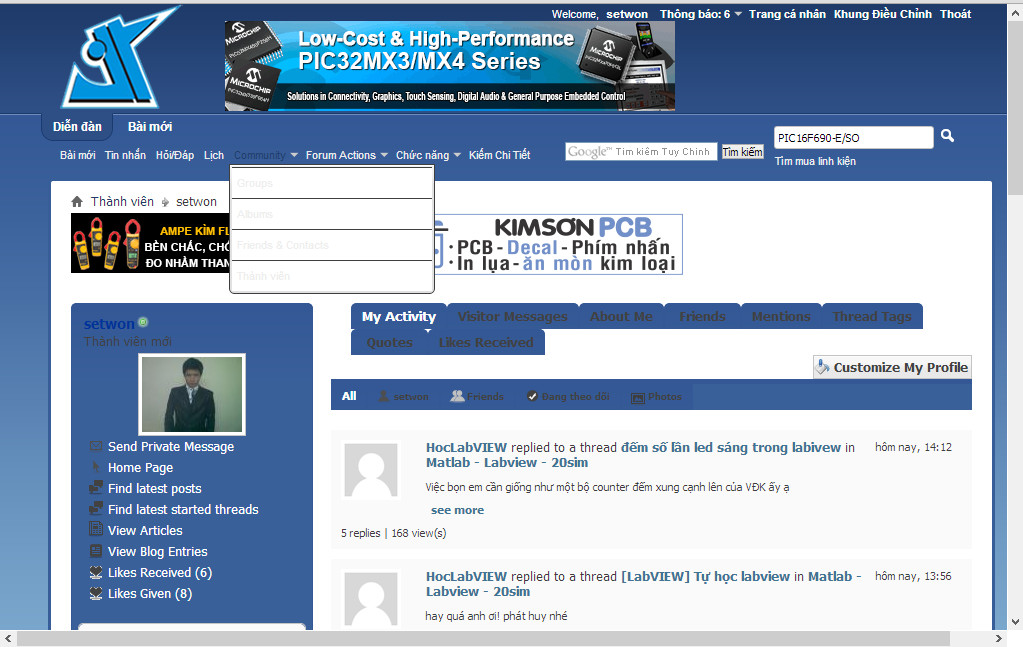
Task: Open thread đếm số lần led sáng trong labivew
Action: coord(731,447)
